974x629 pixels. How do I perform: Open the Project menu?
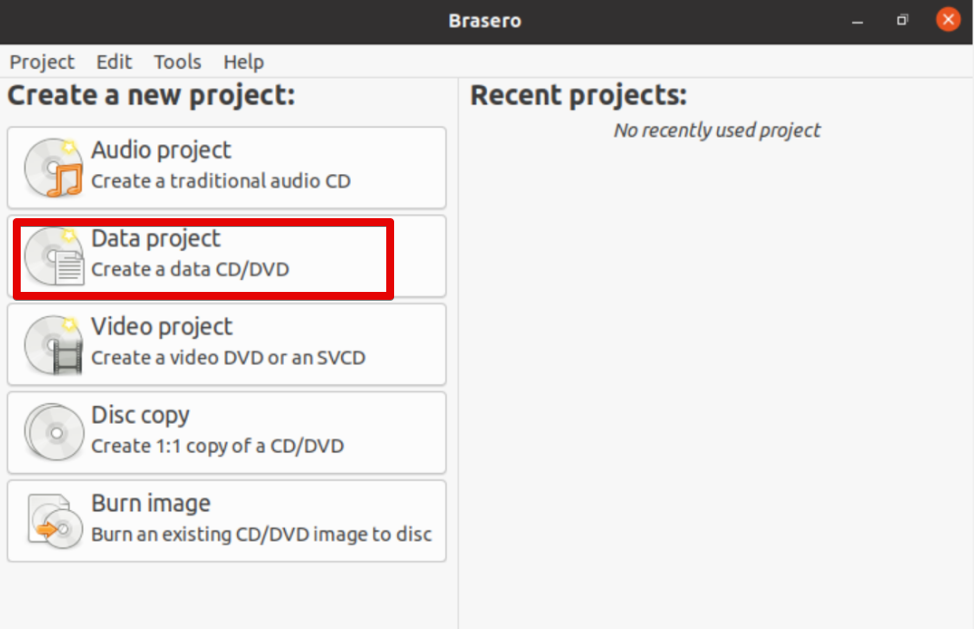(x=42, y=62)
